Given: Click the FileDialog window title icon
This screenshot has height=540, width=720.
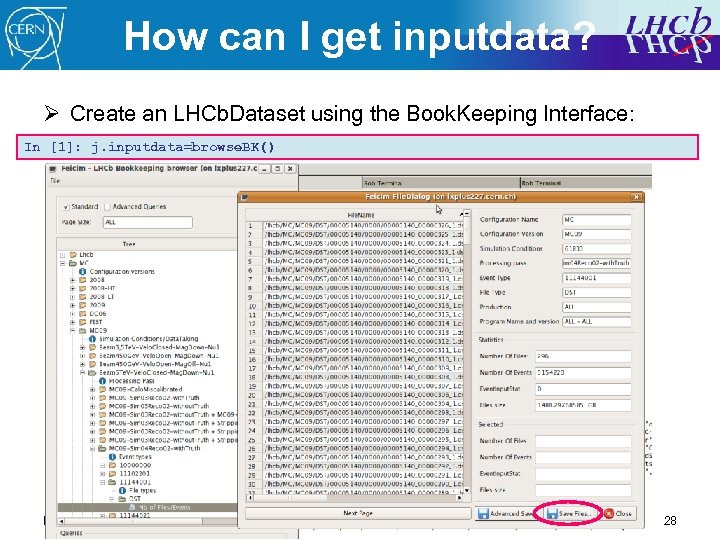Looking at the screenshot, I should tap(245, 197).
